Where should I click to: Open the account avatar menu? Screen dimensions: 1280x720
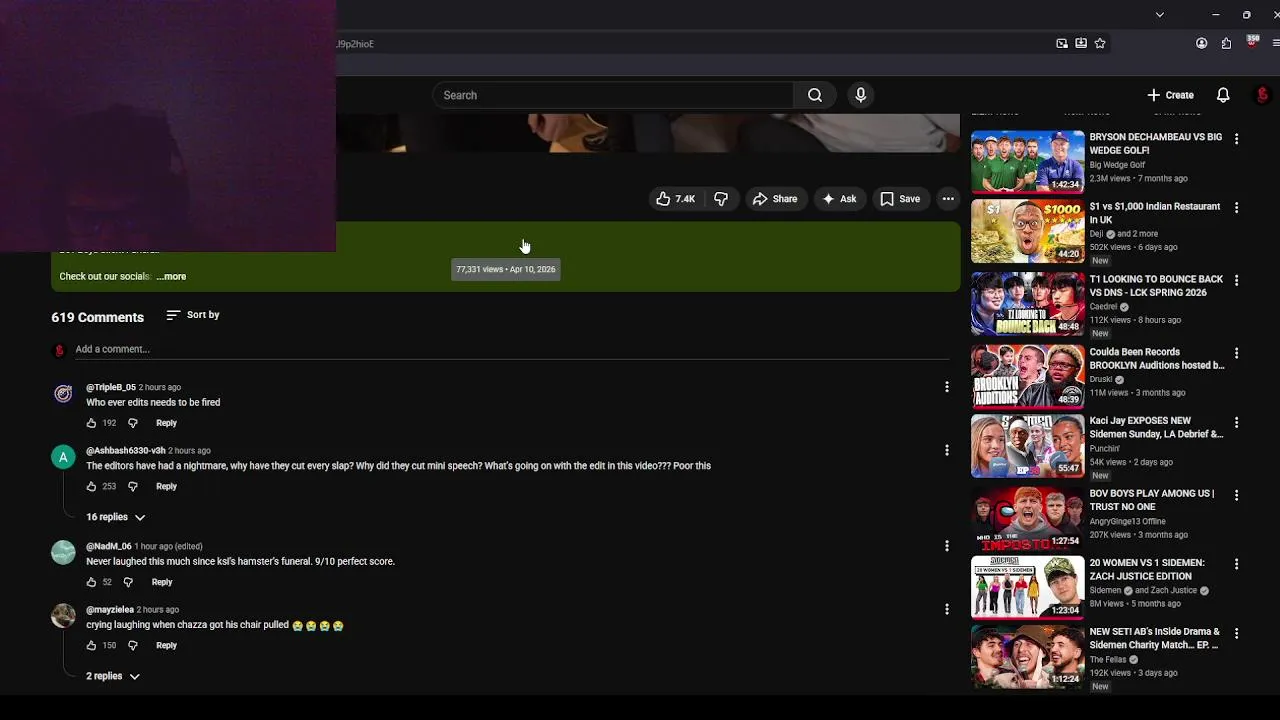click(1262, 95)
